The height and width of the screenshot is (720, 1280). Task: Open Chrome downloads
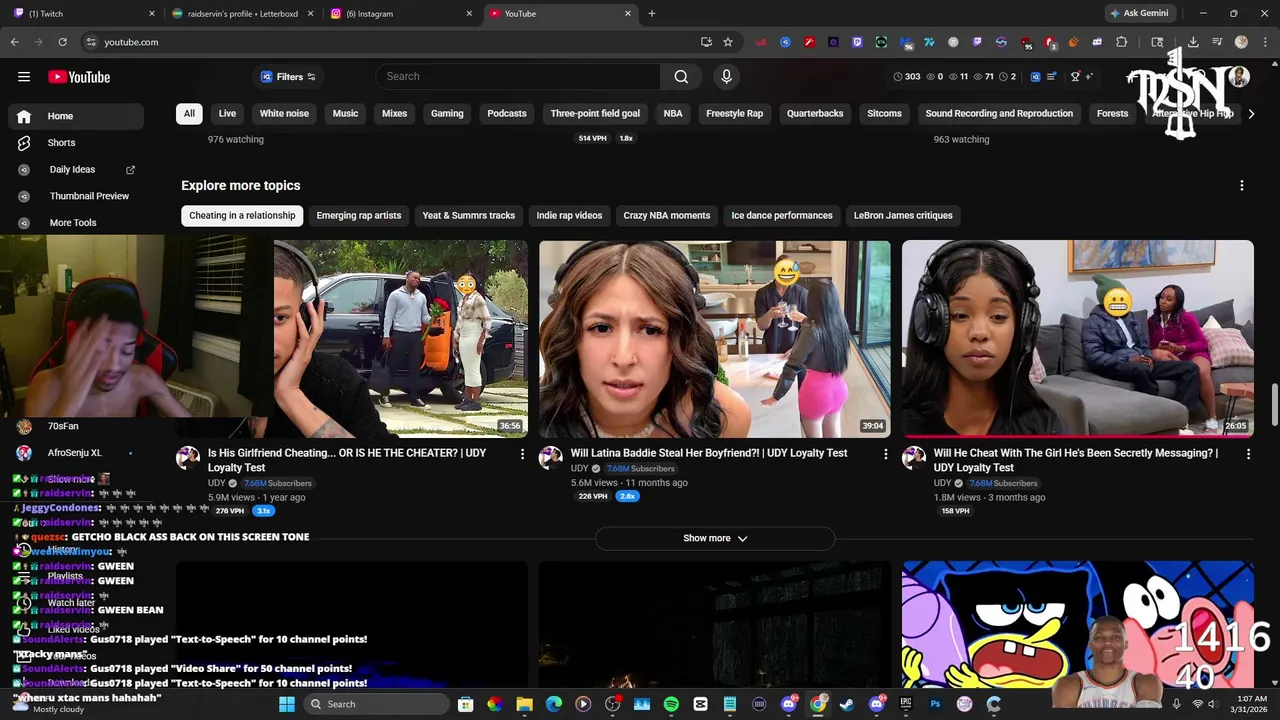click(x=1193, y=42)
